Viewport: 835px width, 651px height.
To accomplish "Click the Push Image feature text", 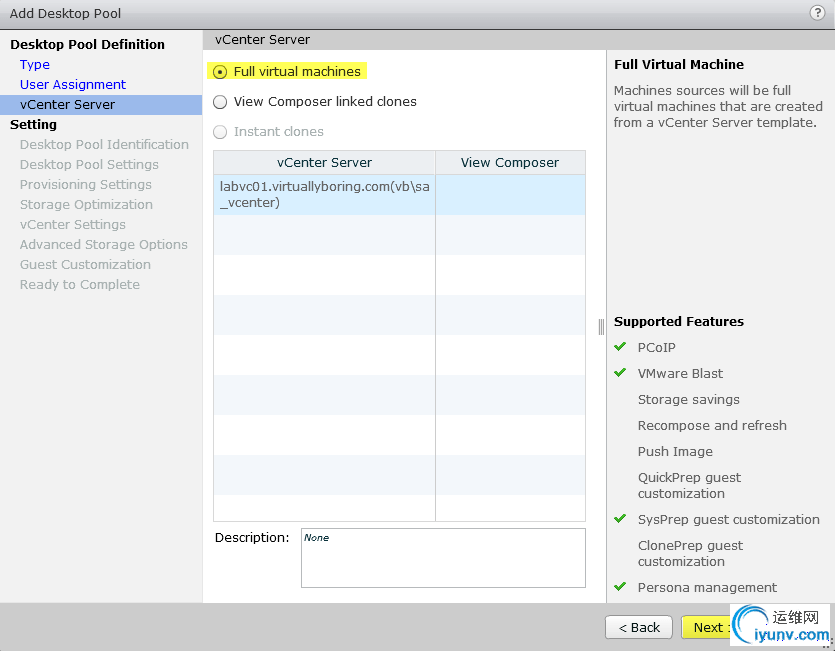I will 675,452.
